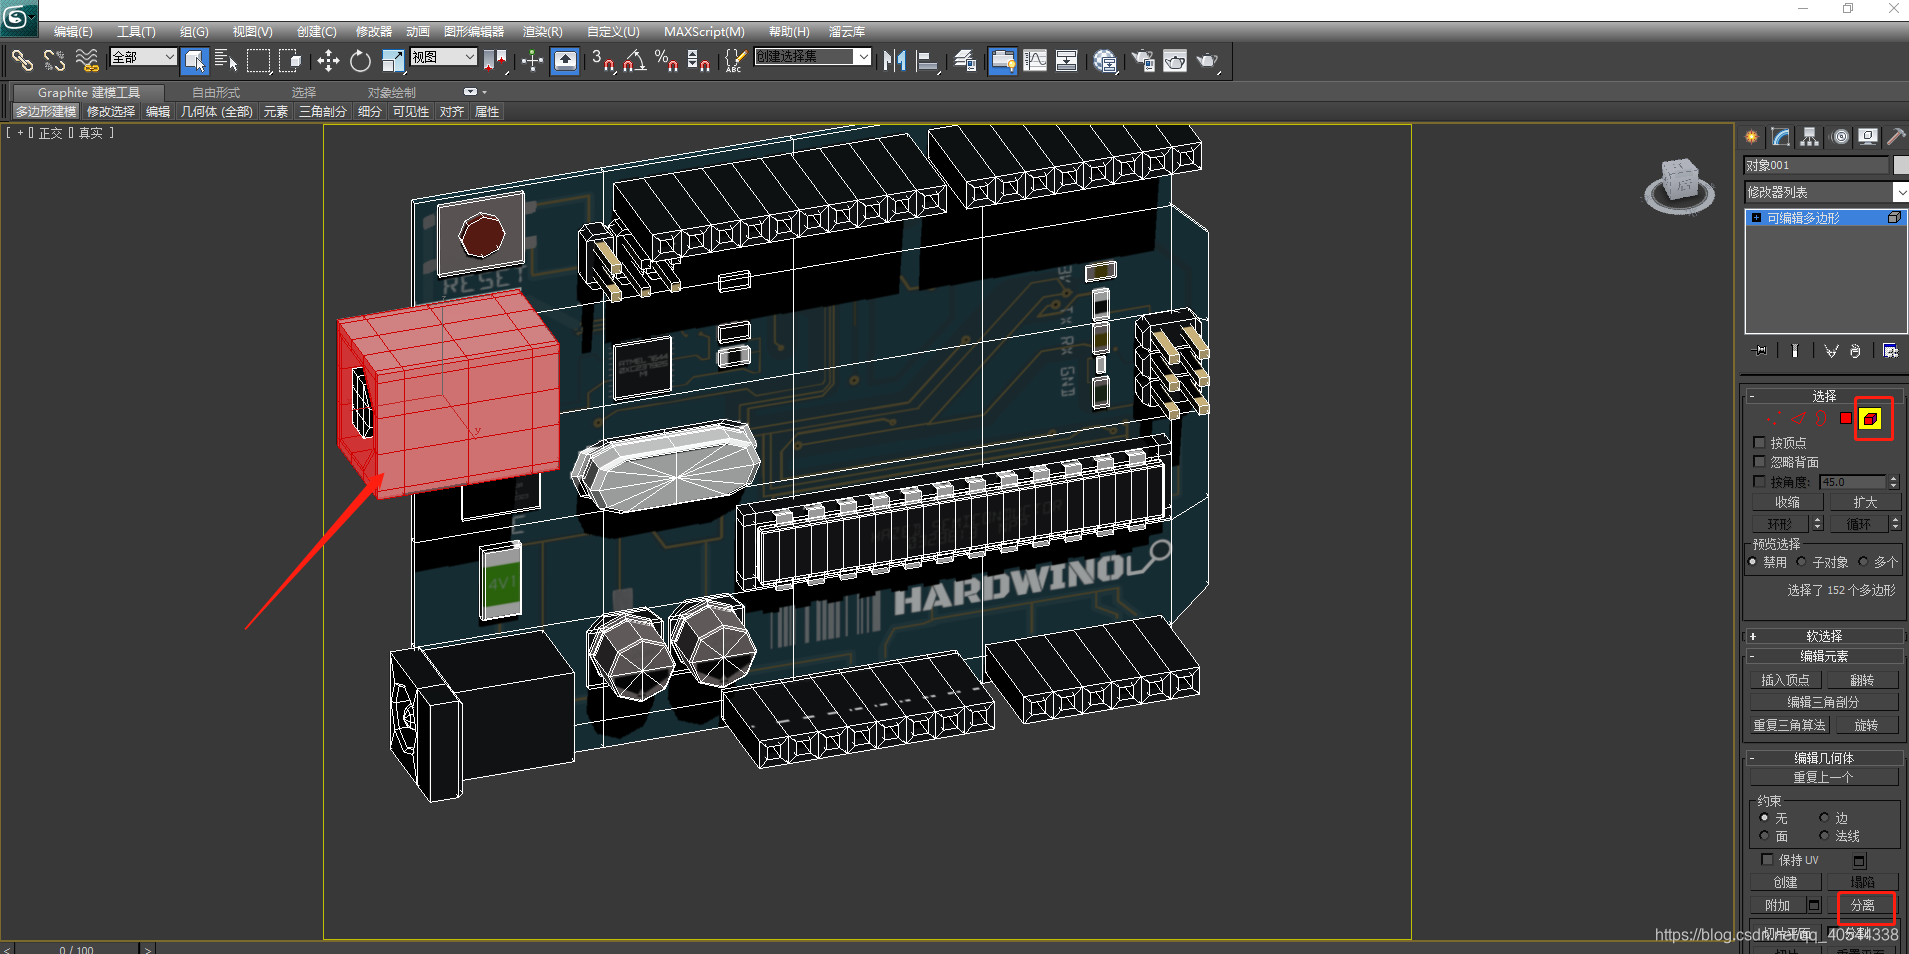Open the Layer Manager icon

[x=965, y=61]
